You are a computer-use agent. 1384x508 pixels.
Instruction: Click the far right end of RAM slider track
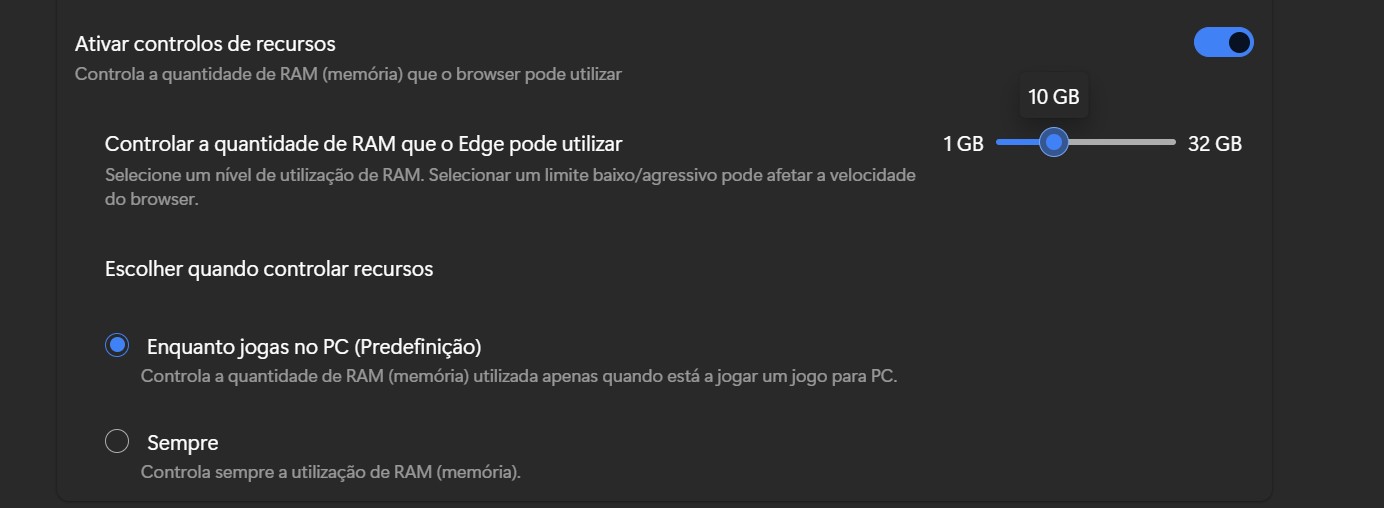point(1172,143)
